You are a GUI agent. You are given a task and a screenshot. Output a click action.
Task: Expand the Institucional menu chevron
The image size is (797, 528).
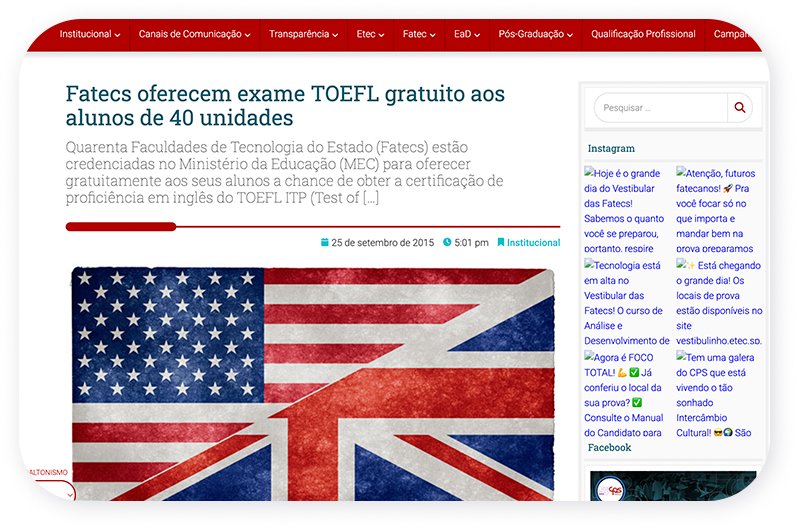pyautogui.click(x=117, y=35)
